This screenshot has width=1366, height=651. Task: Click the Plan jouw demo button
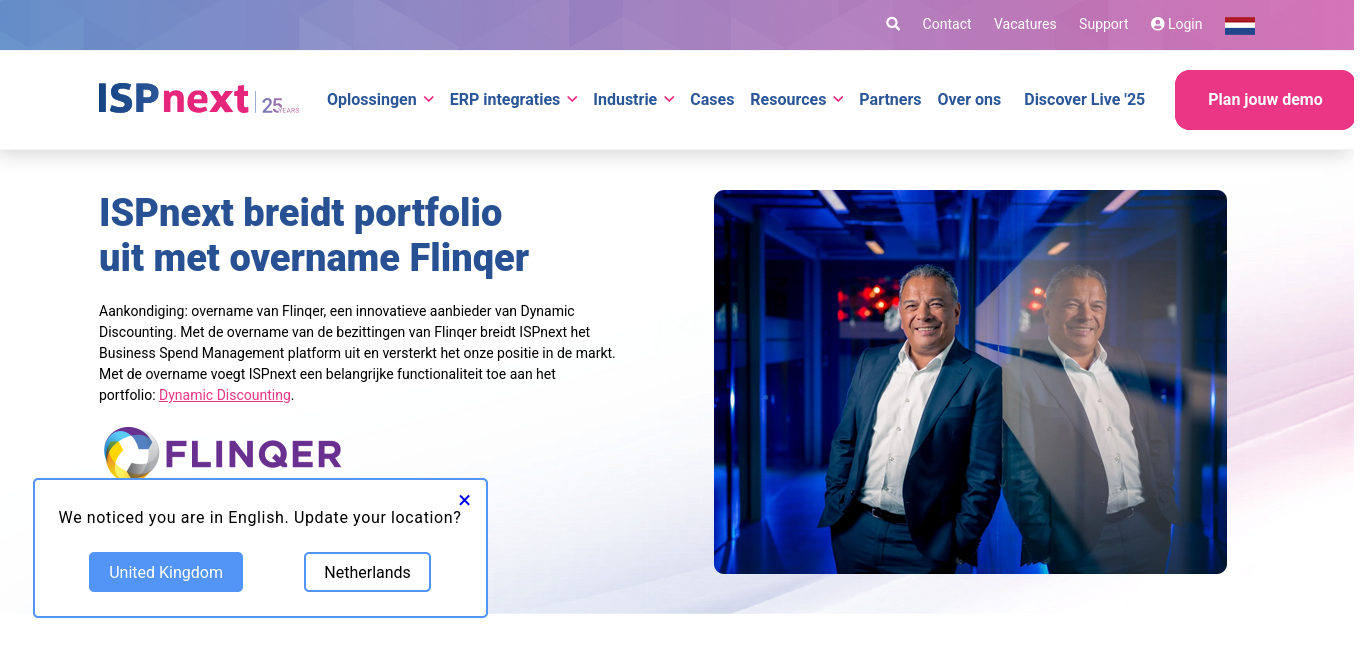click(x=1265, y=100)
